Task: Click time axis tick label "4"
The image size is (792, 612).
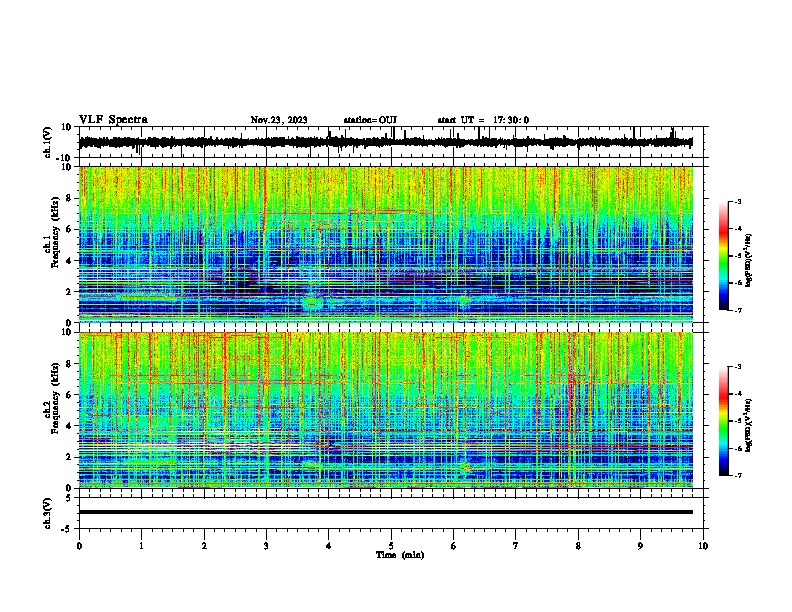Action: pyautogui.click(x=329, y=546)
